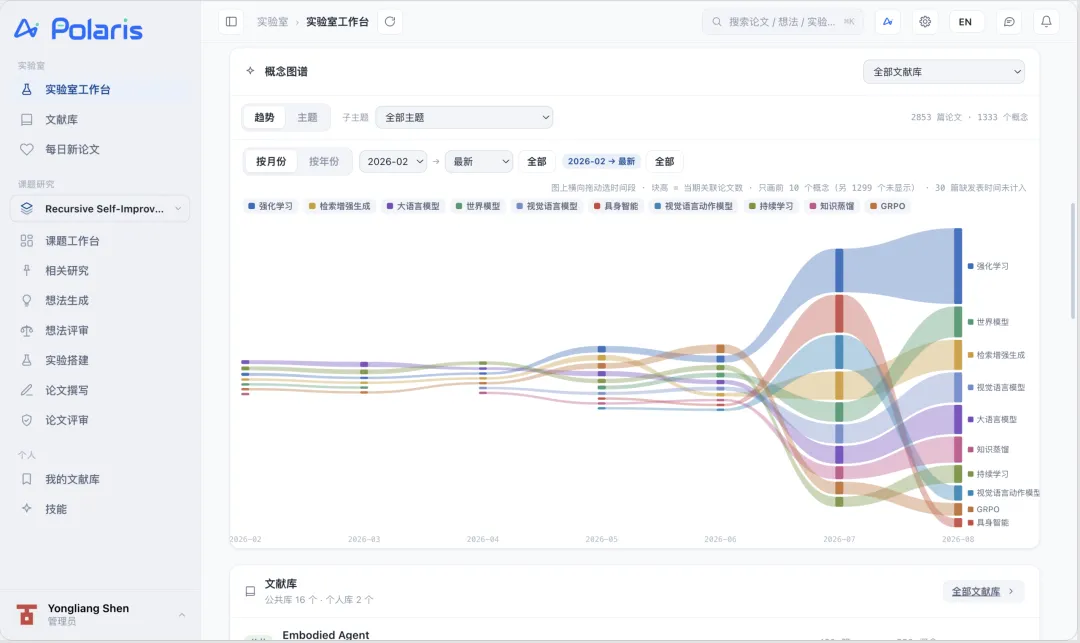The image size is (1080, 643).
Task: Click the 文献库 book icon in sidebar
Action: coord(26,119)
